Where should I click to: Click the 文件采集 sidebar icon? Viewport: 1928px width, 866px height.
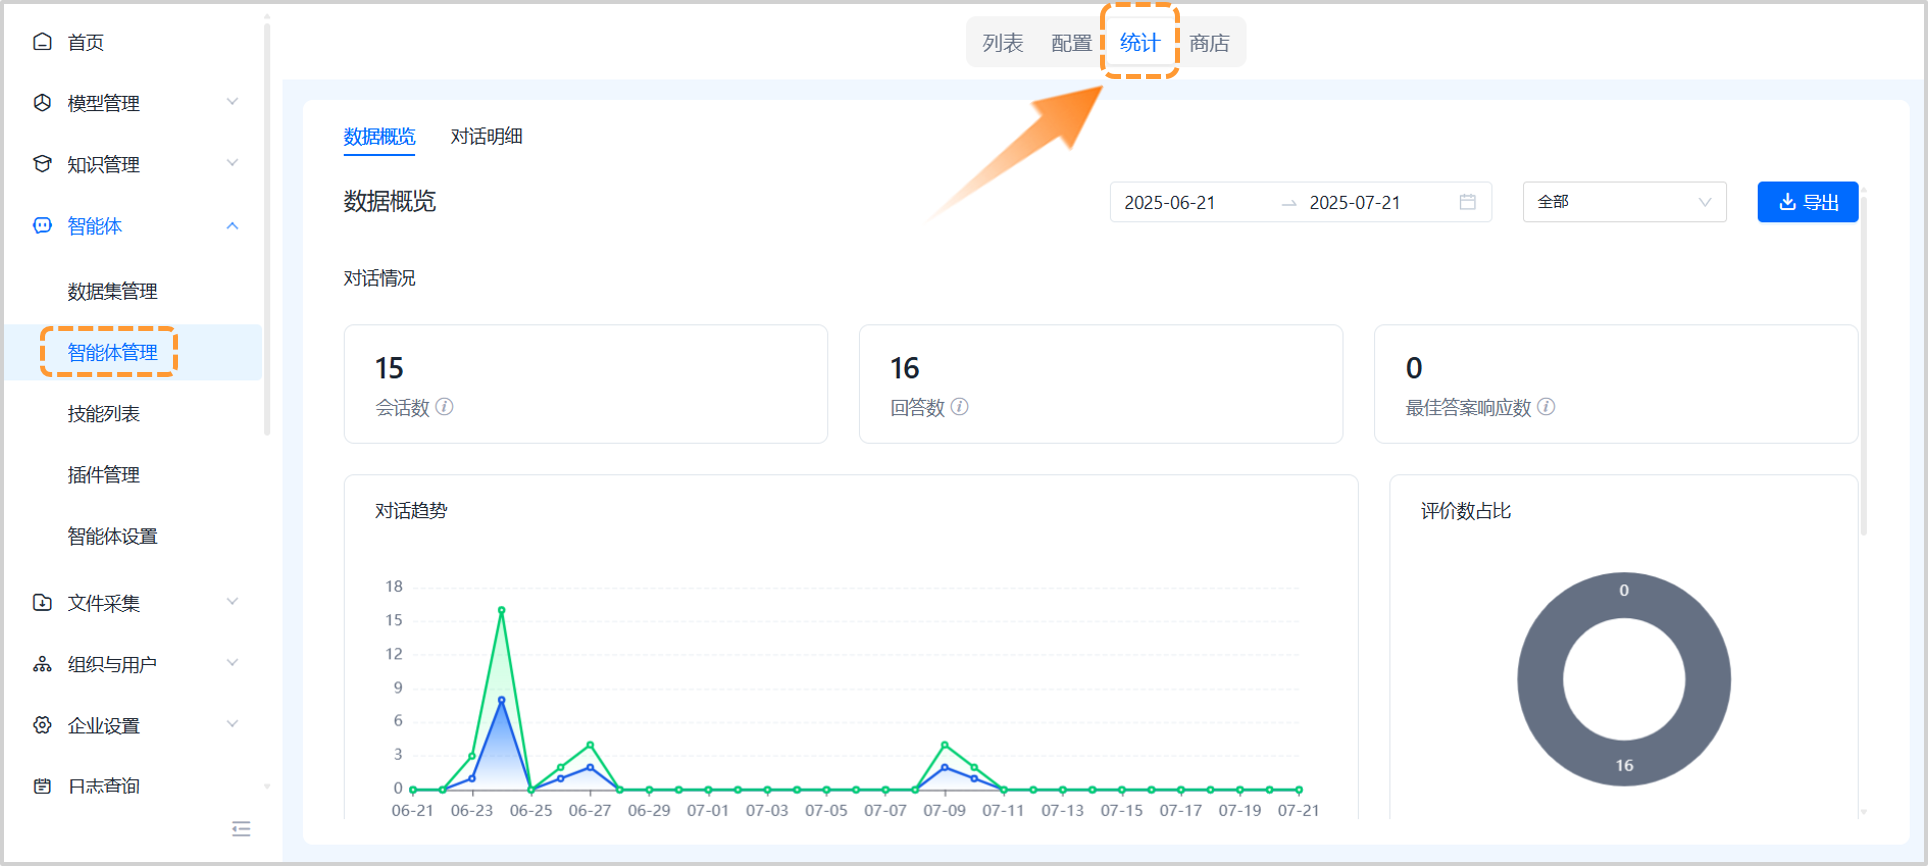click(x=42, y=603)
